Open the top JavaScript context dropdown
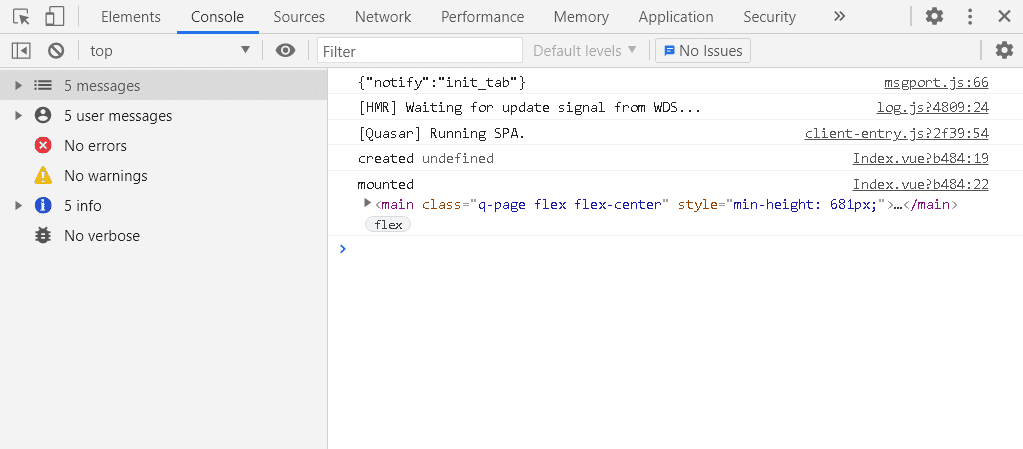This screenshot has height=449, width=1023. click(170, 51)
